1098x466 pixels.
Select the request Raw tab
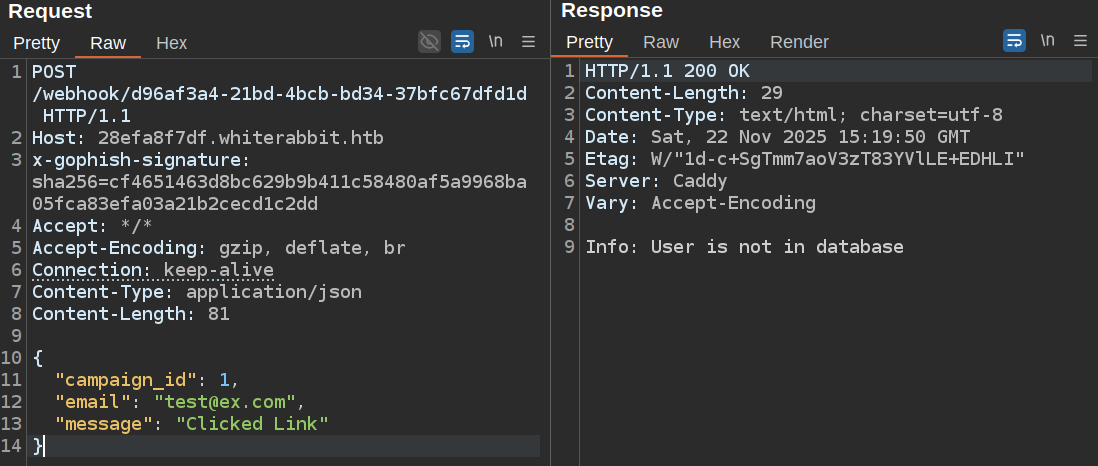coord(108,43)
